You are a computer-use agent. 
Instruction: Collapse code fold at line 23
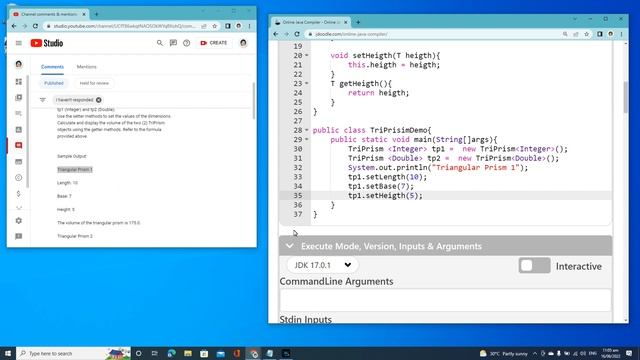[307, 84]
